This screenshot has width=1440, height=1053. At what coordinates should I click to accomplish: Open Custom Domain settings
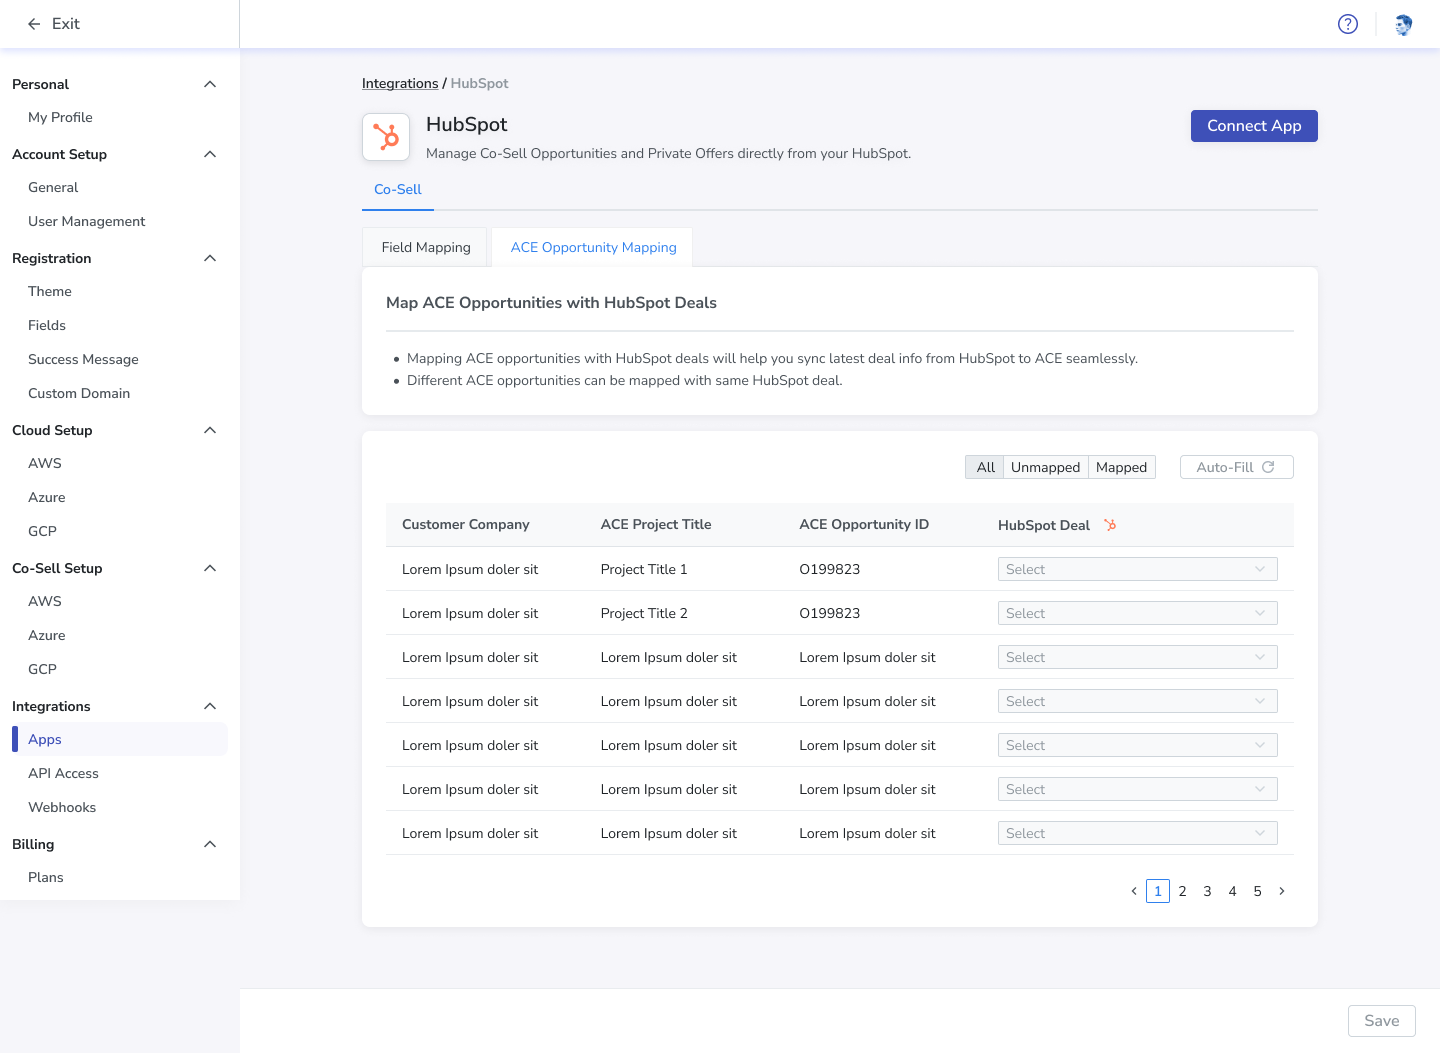[x=79, y=393]
